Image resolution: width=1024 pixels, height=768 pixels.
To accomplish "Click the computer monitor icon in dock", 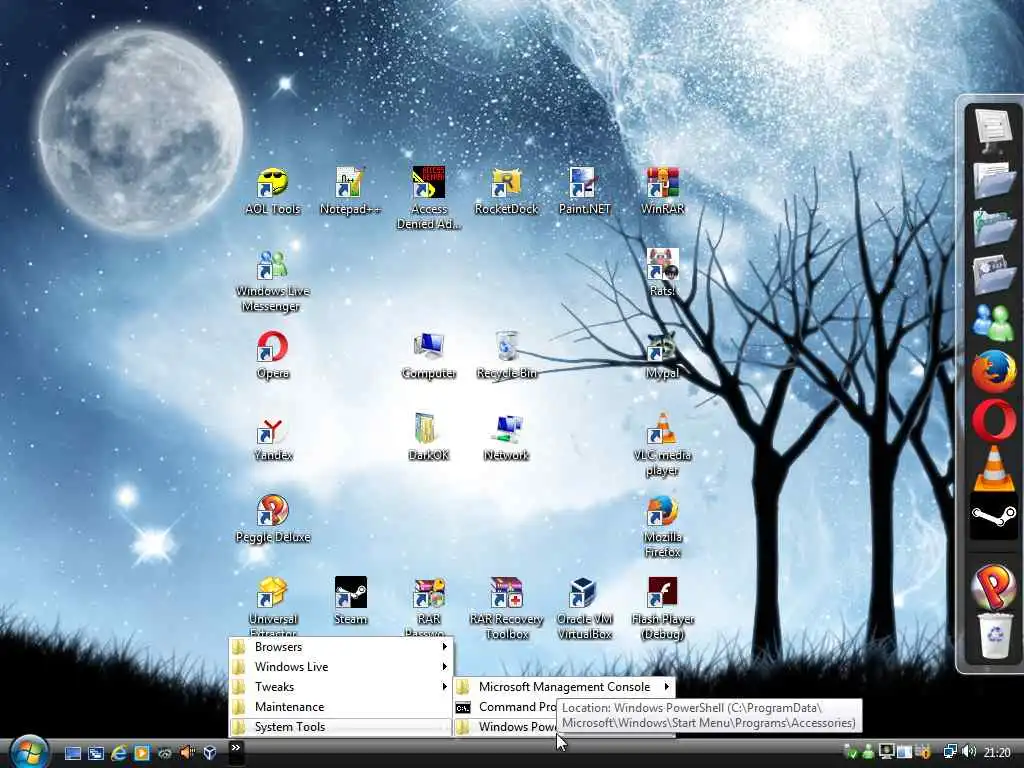I will click(x=993, y=129).
